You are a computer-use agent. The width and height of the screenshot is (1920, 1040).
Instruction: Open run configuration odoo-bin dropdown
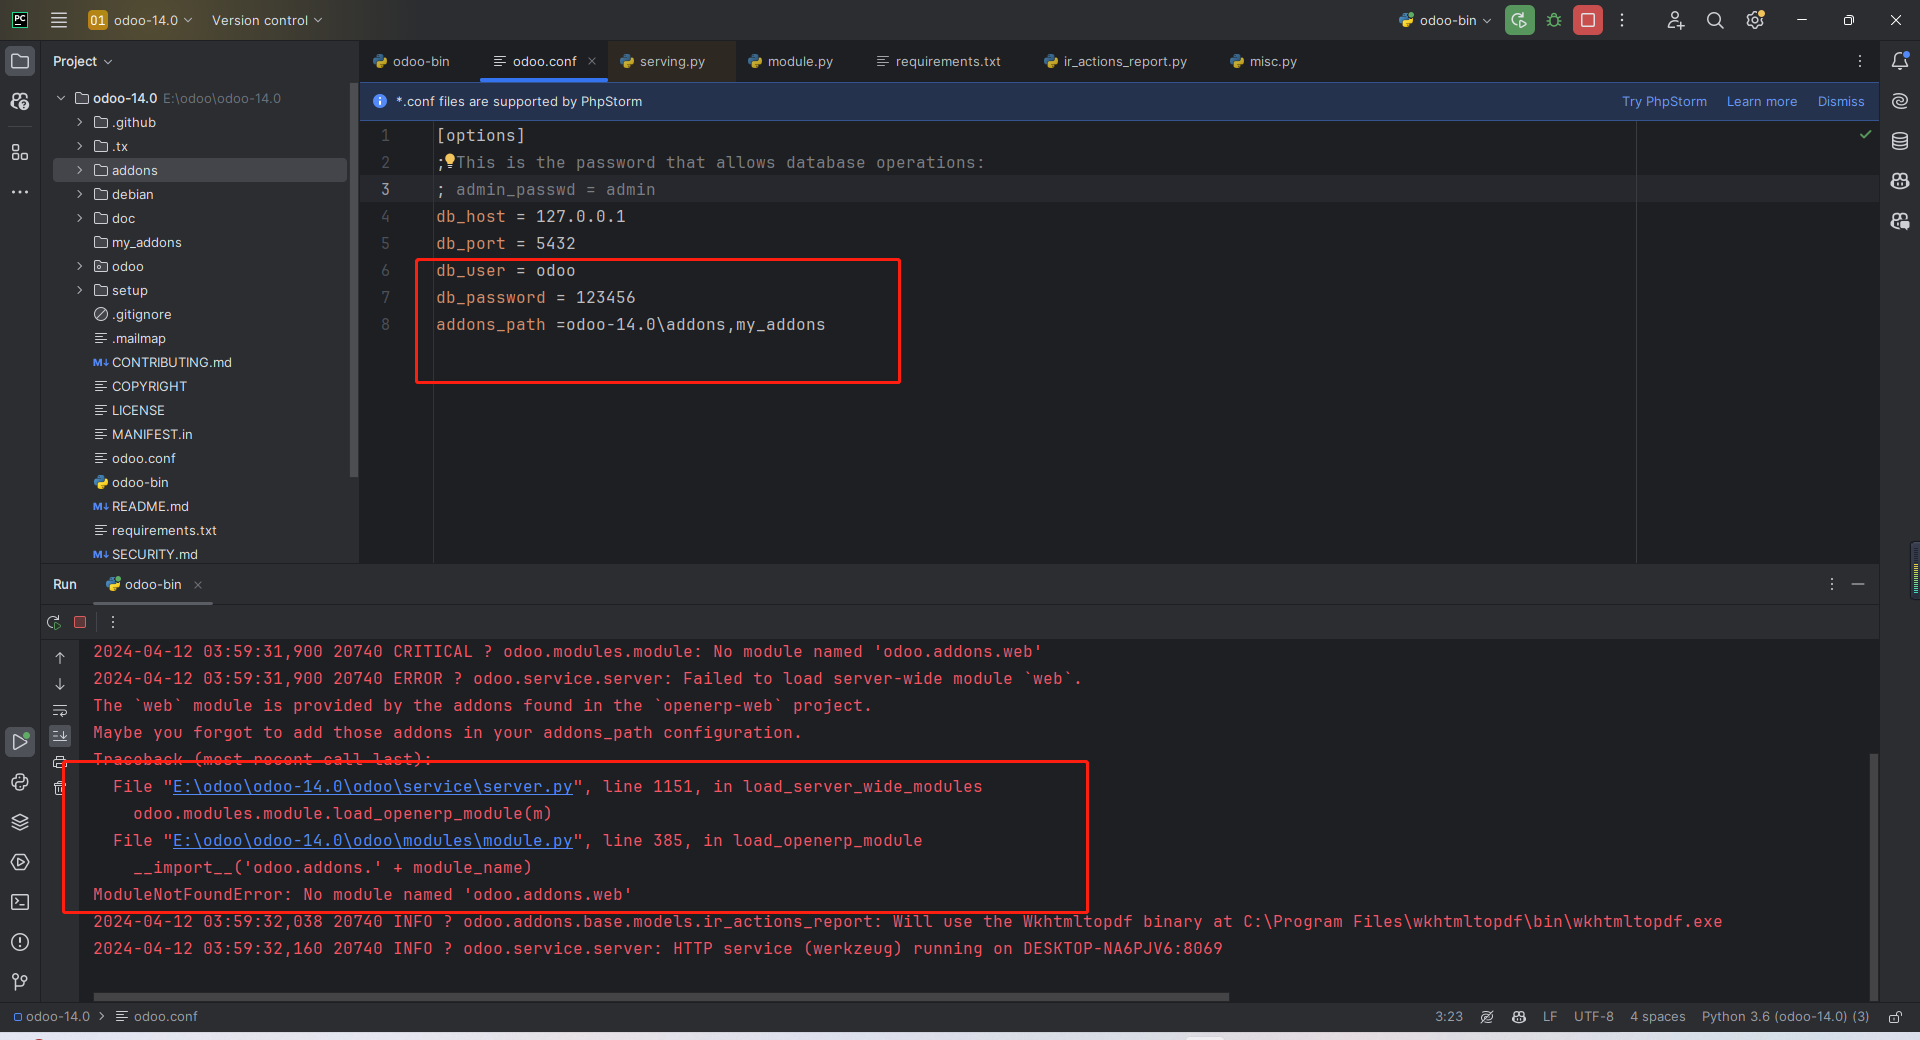pyautogui.click(x=1445, y=20)
